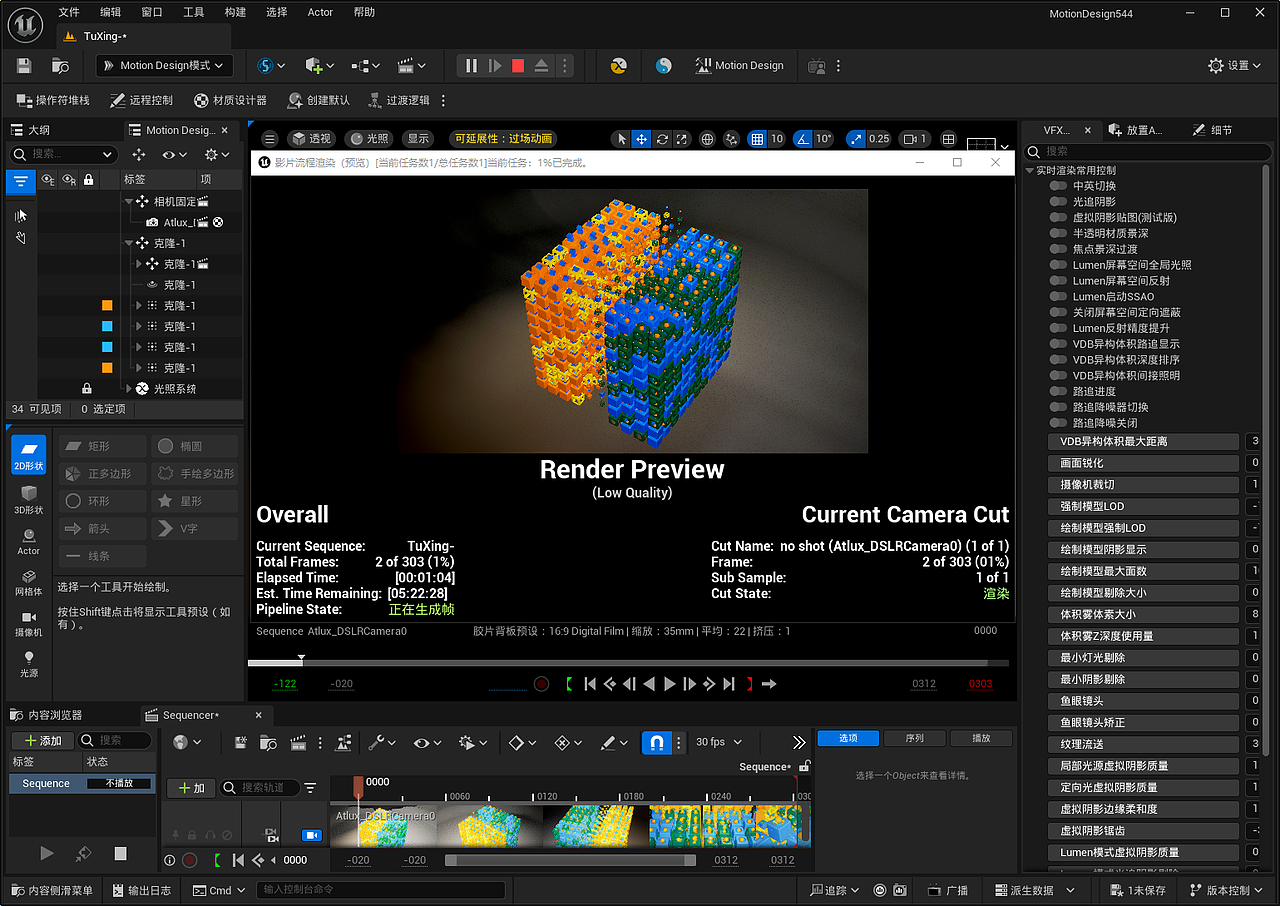Open the Cmd console type dropdown
Screen dimensions: 1280x906
point(220,890)
